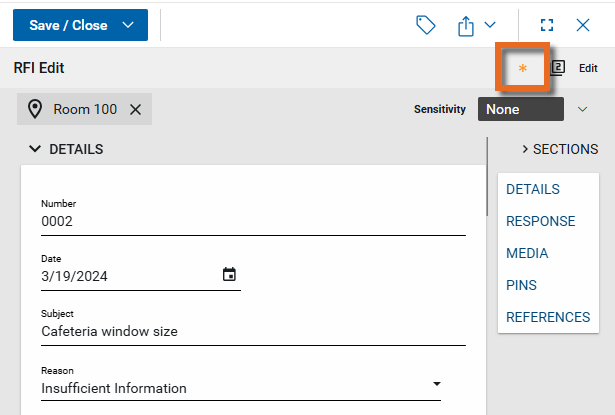Close the RFI Edit panel

583,25
